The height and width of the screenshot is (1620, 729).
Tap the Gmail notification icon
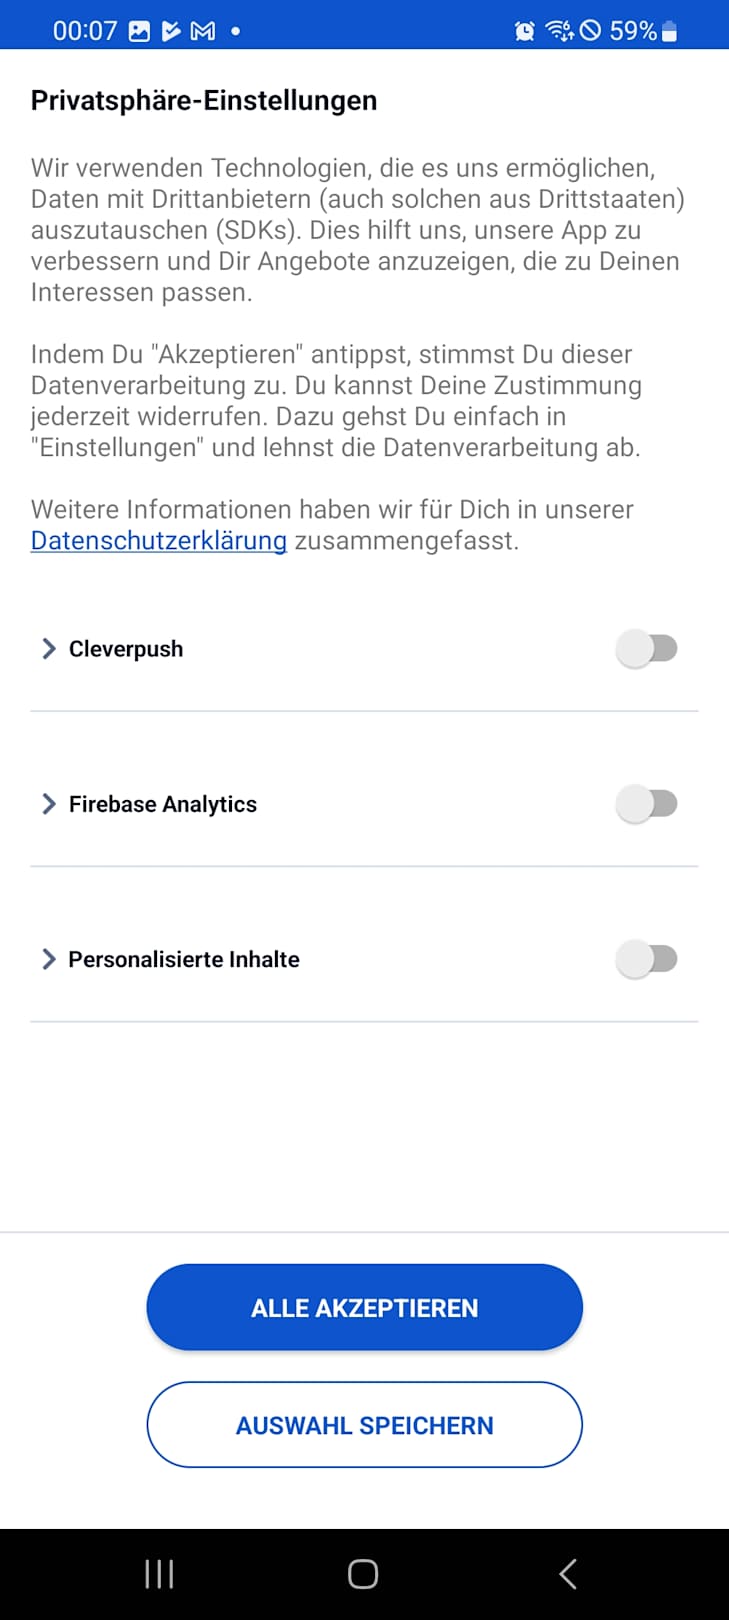(203, 31)
